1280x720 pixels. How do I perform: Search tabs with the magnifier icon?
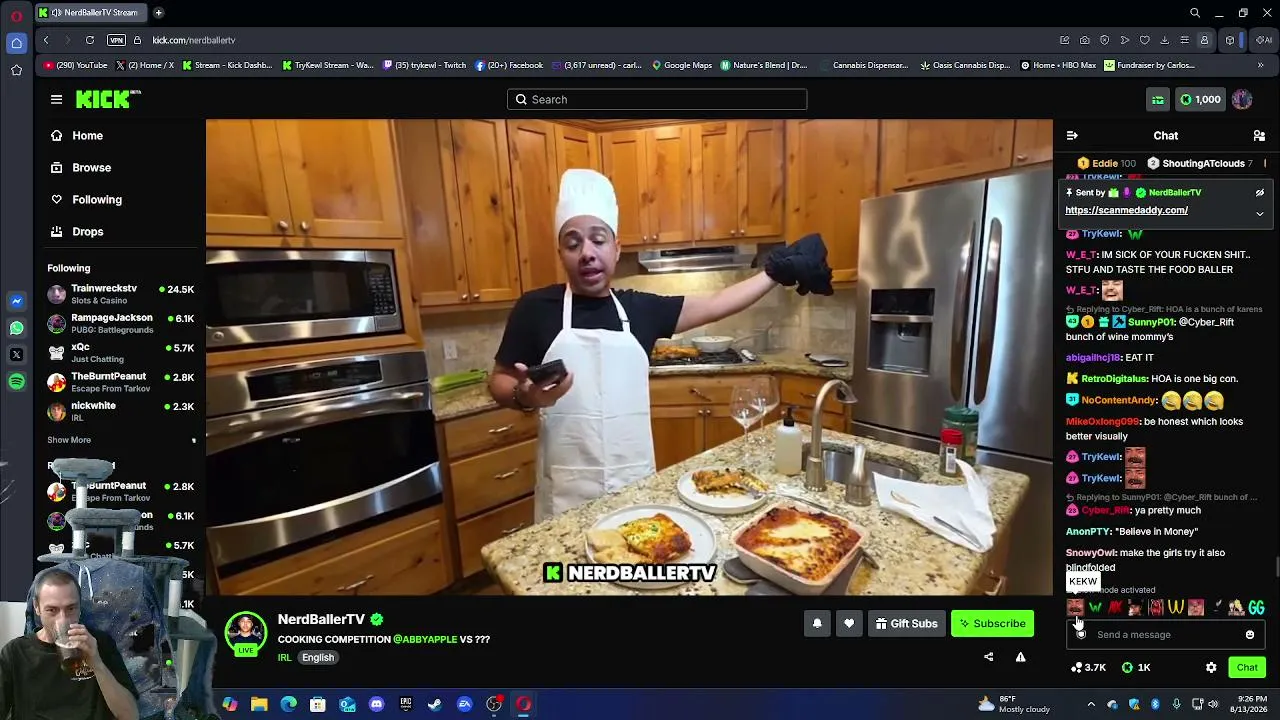[1195, 13]
